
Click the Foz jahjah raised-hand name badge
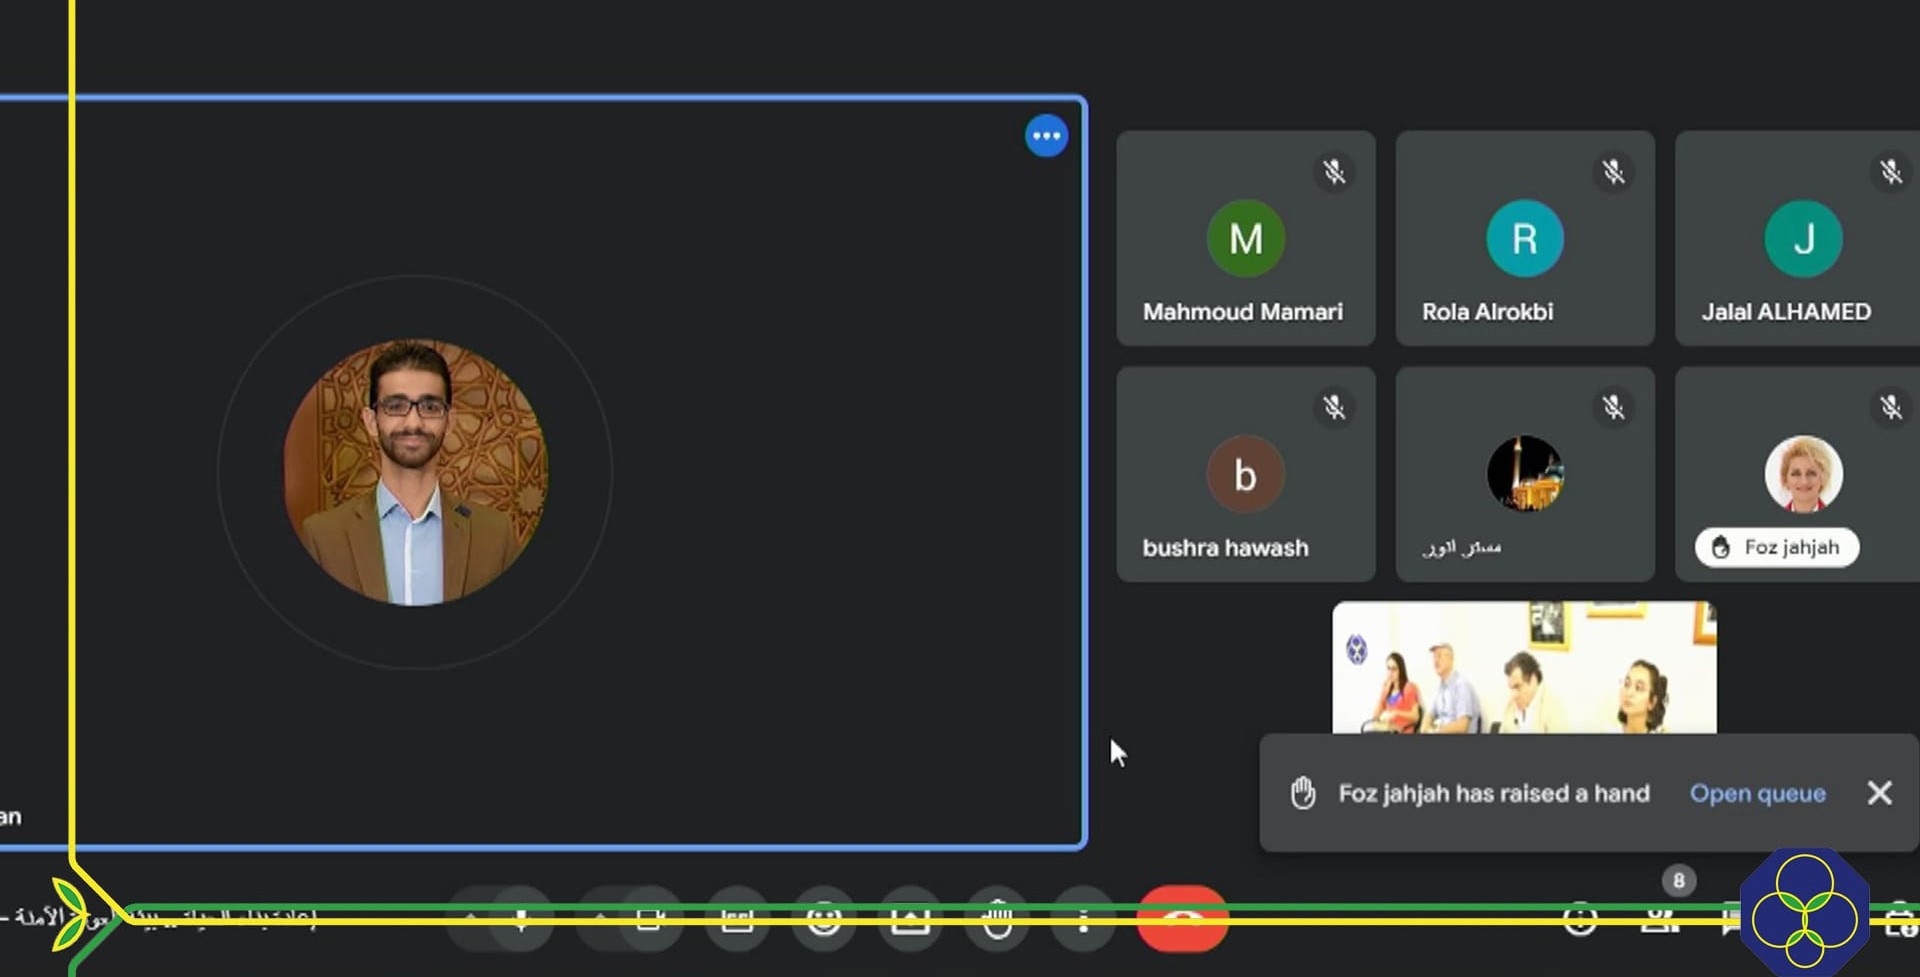click(x=1777, y=547)
